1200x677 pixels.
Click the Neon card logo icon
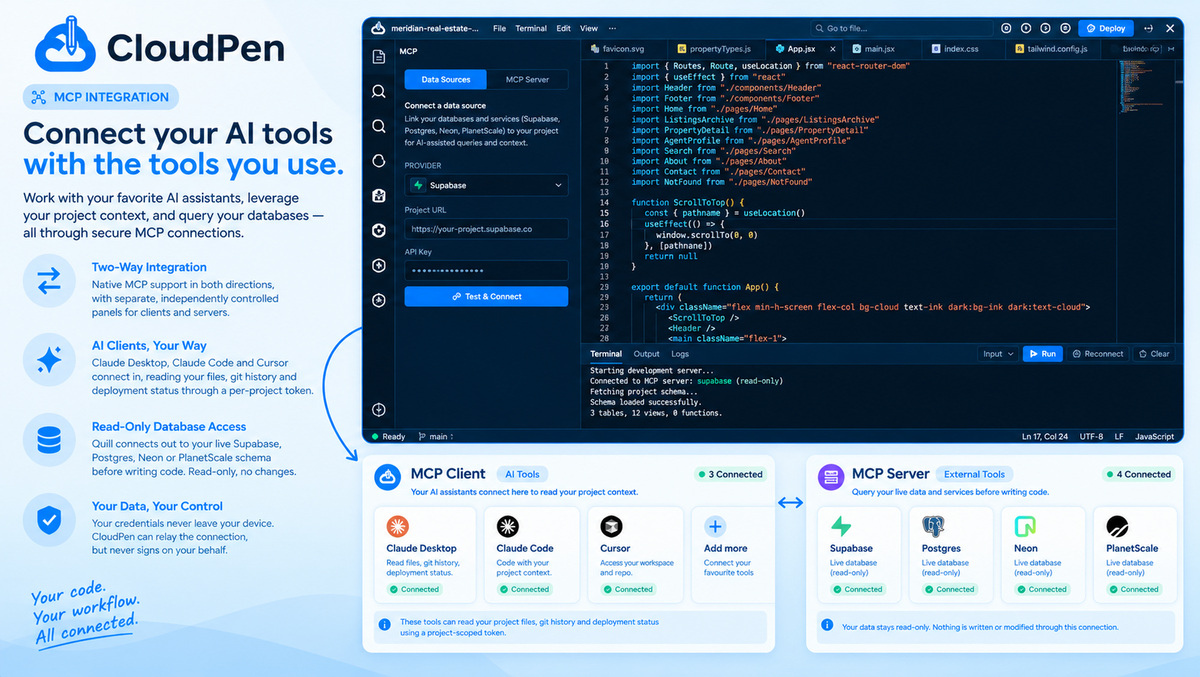coord(1025,527)
